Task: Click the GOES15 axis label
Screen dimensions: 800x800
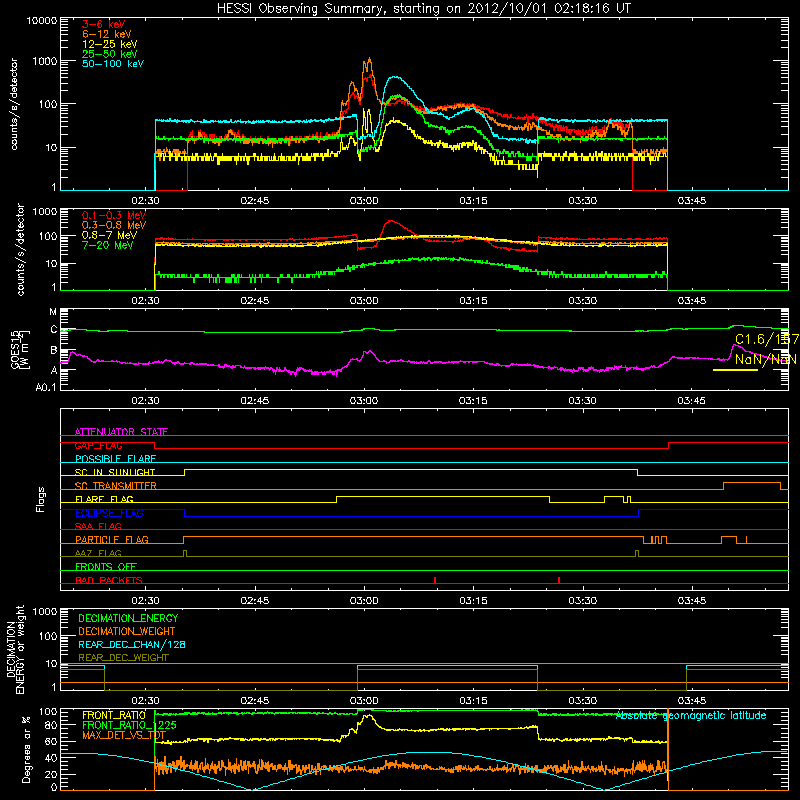Action: click(x=21, y=349)
